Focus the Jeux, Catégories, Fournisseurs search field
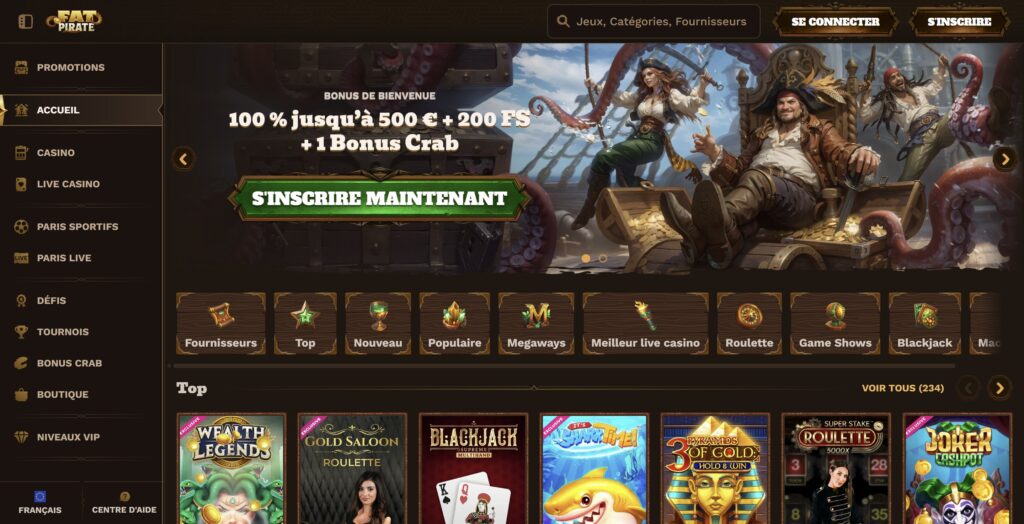Viewport: 1024px width, 524px height. (654, 22)
